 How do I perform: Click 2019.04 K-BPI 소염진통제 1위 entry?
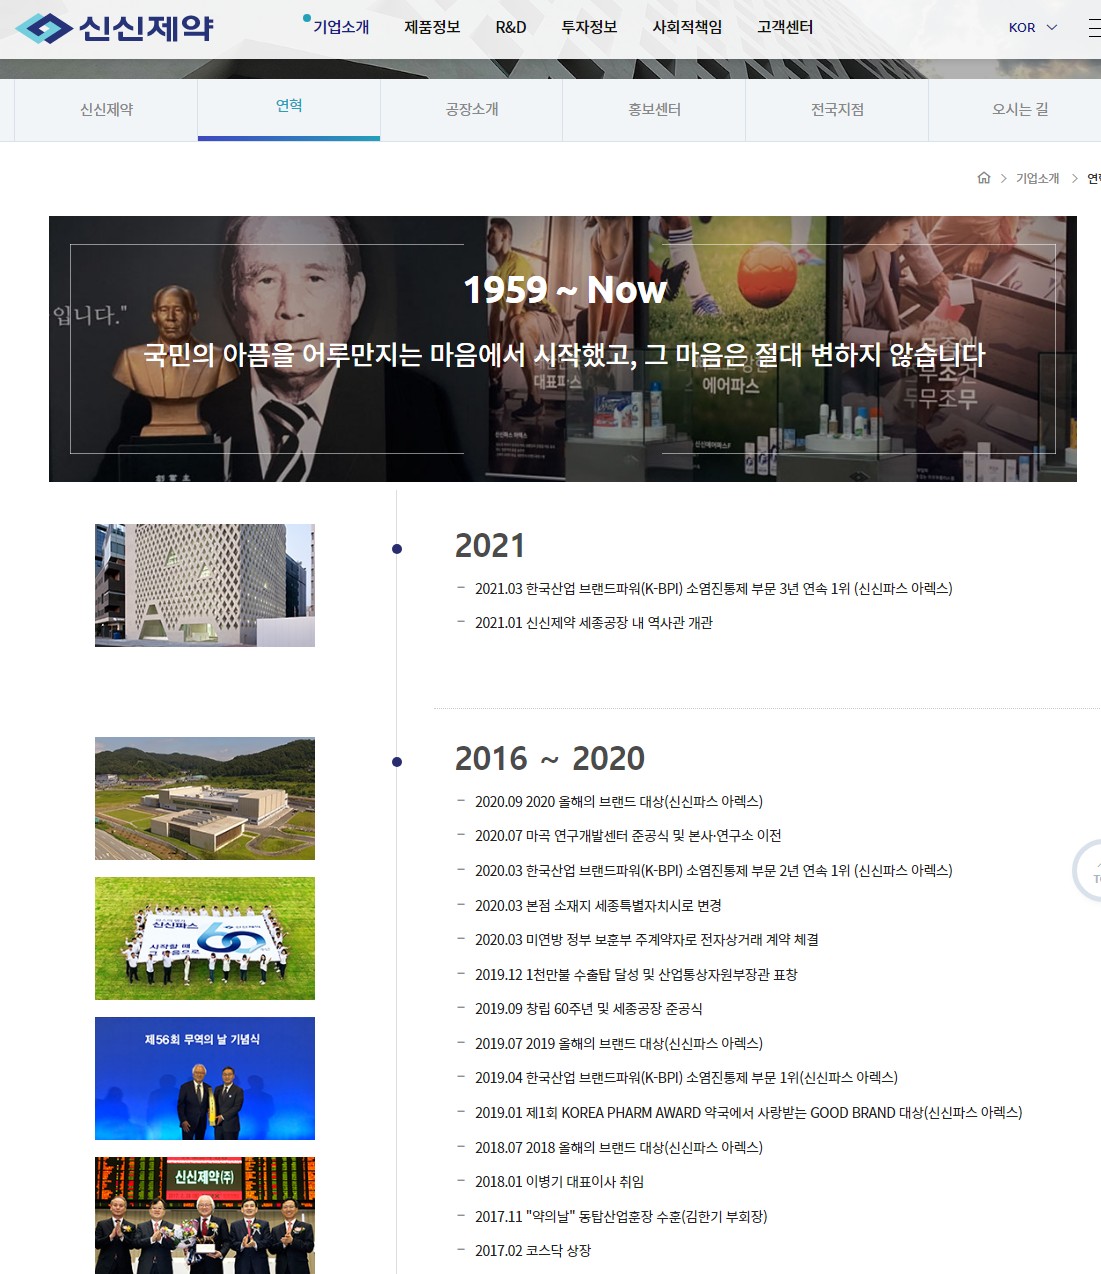[686, 1078]
